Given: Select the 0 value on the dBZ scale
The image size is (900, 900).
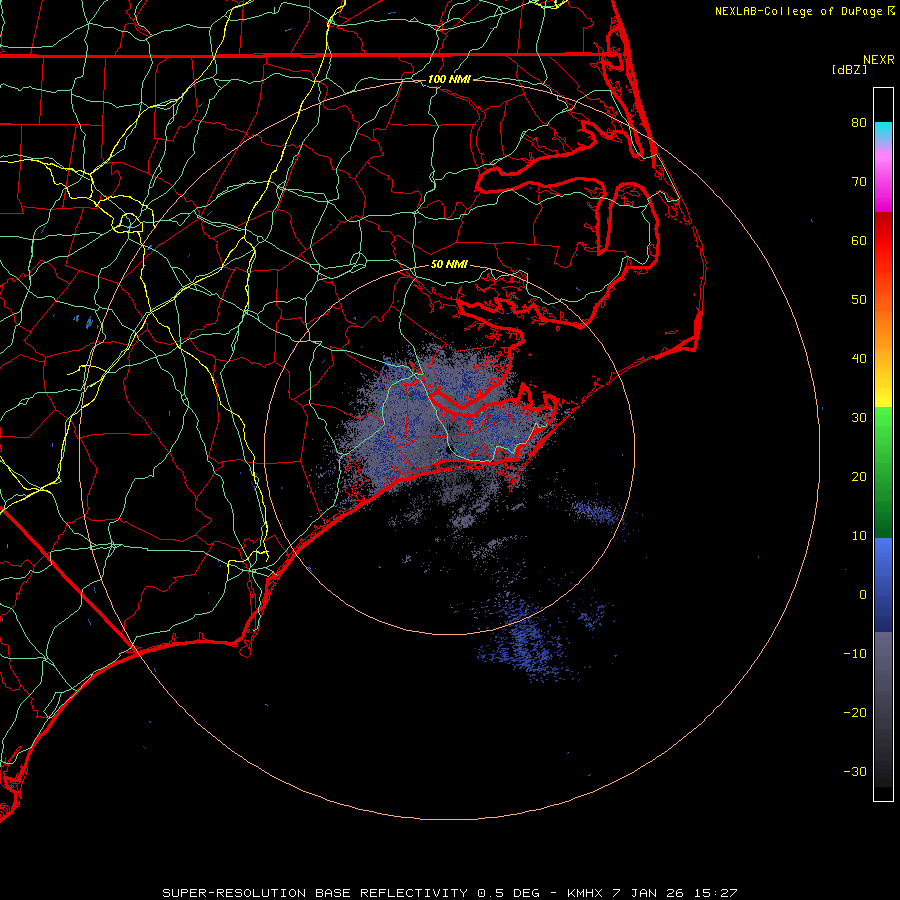Looking at the screenshot, I should point(863,595).
